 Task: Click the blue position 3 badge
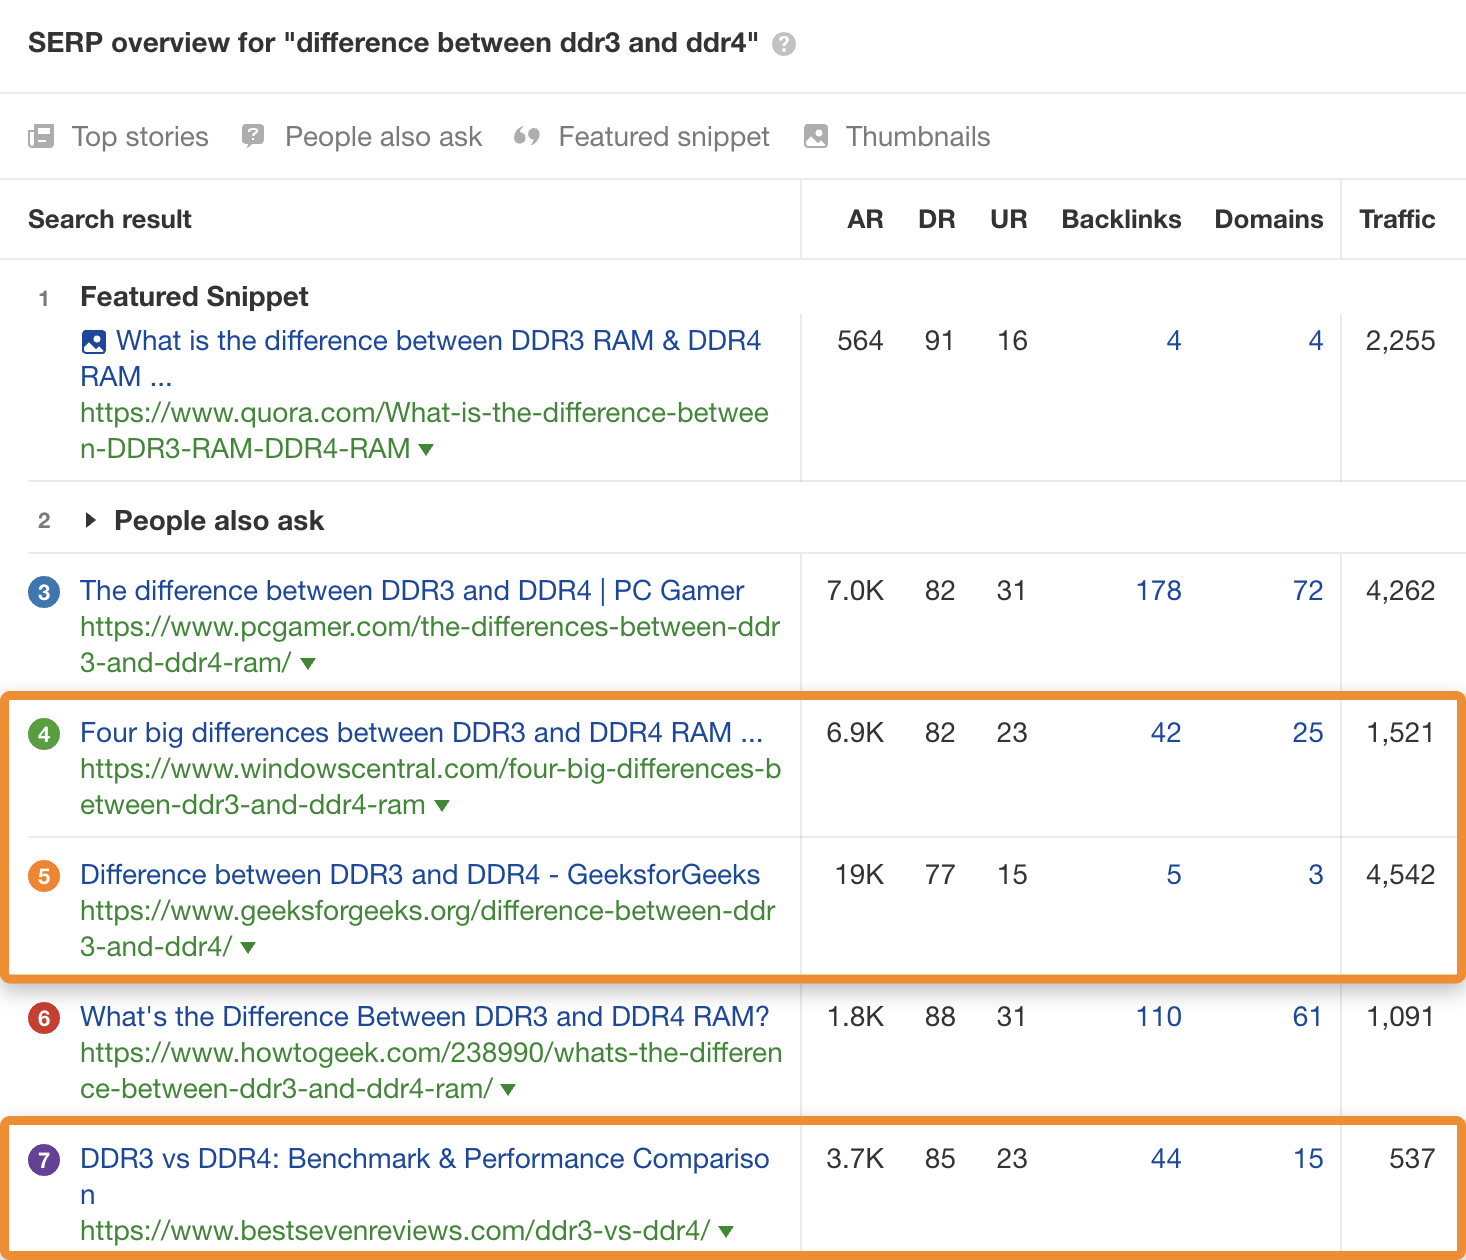(x=44, y=592)
